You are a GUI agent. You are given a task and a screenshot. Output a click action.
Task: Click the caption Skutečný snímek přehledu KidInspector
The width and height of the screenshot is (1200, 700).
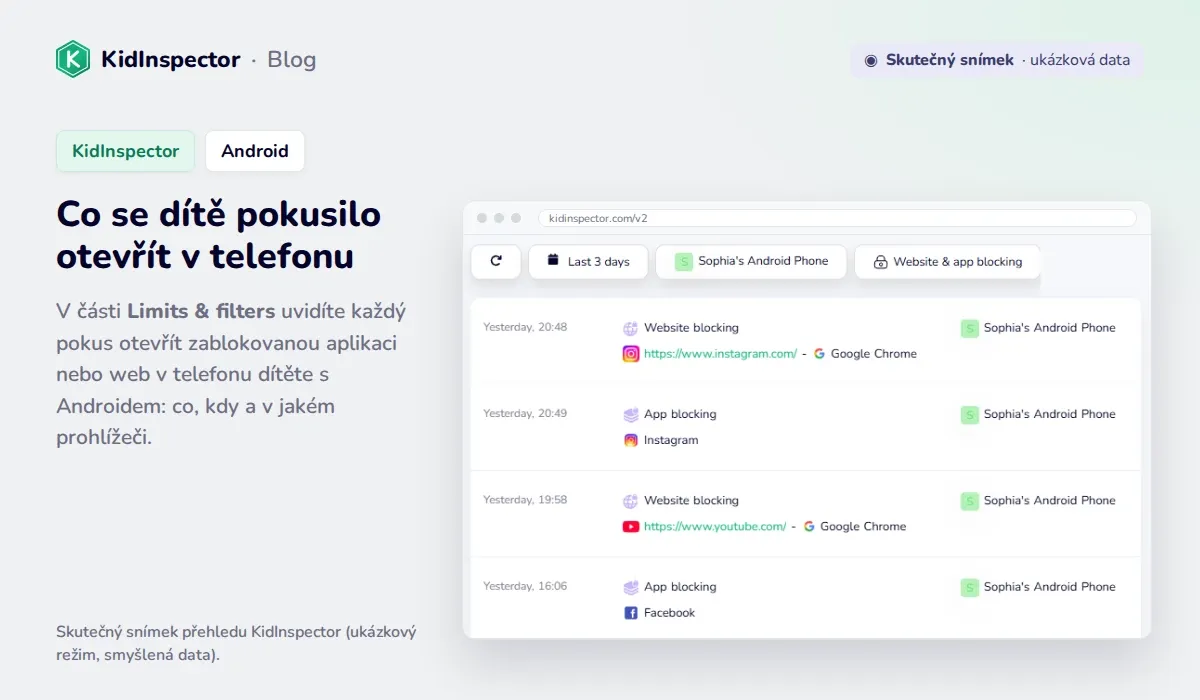click(236, 643)
